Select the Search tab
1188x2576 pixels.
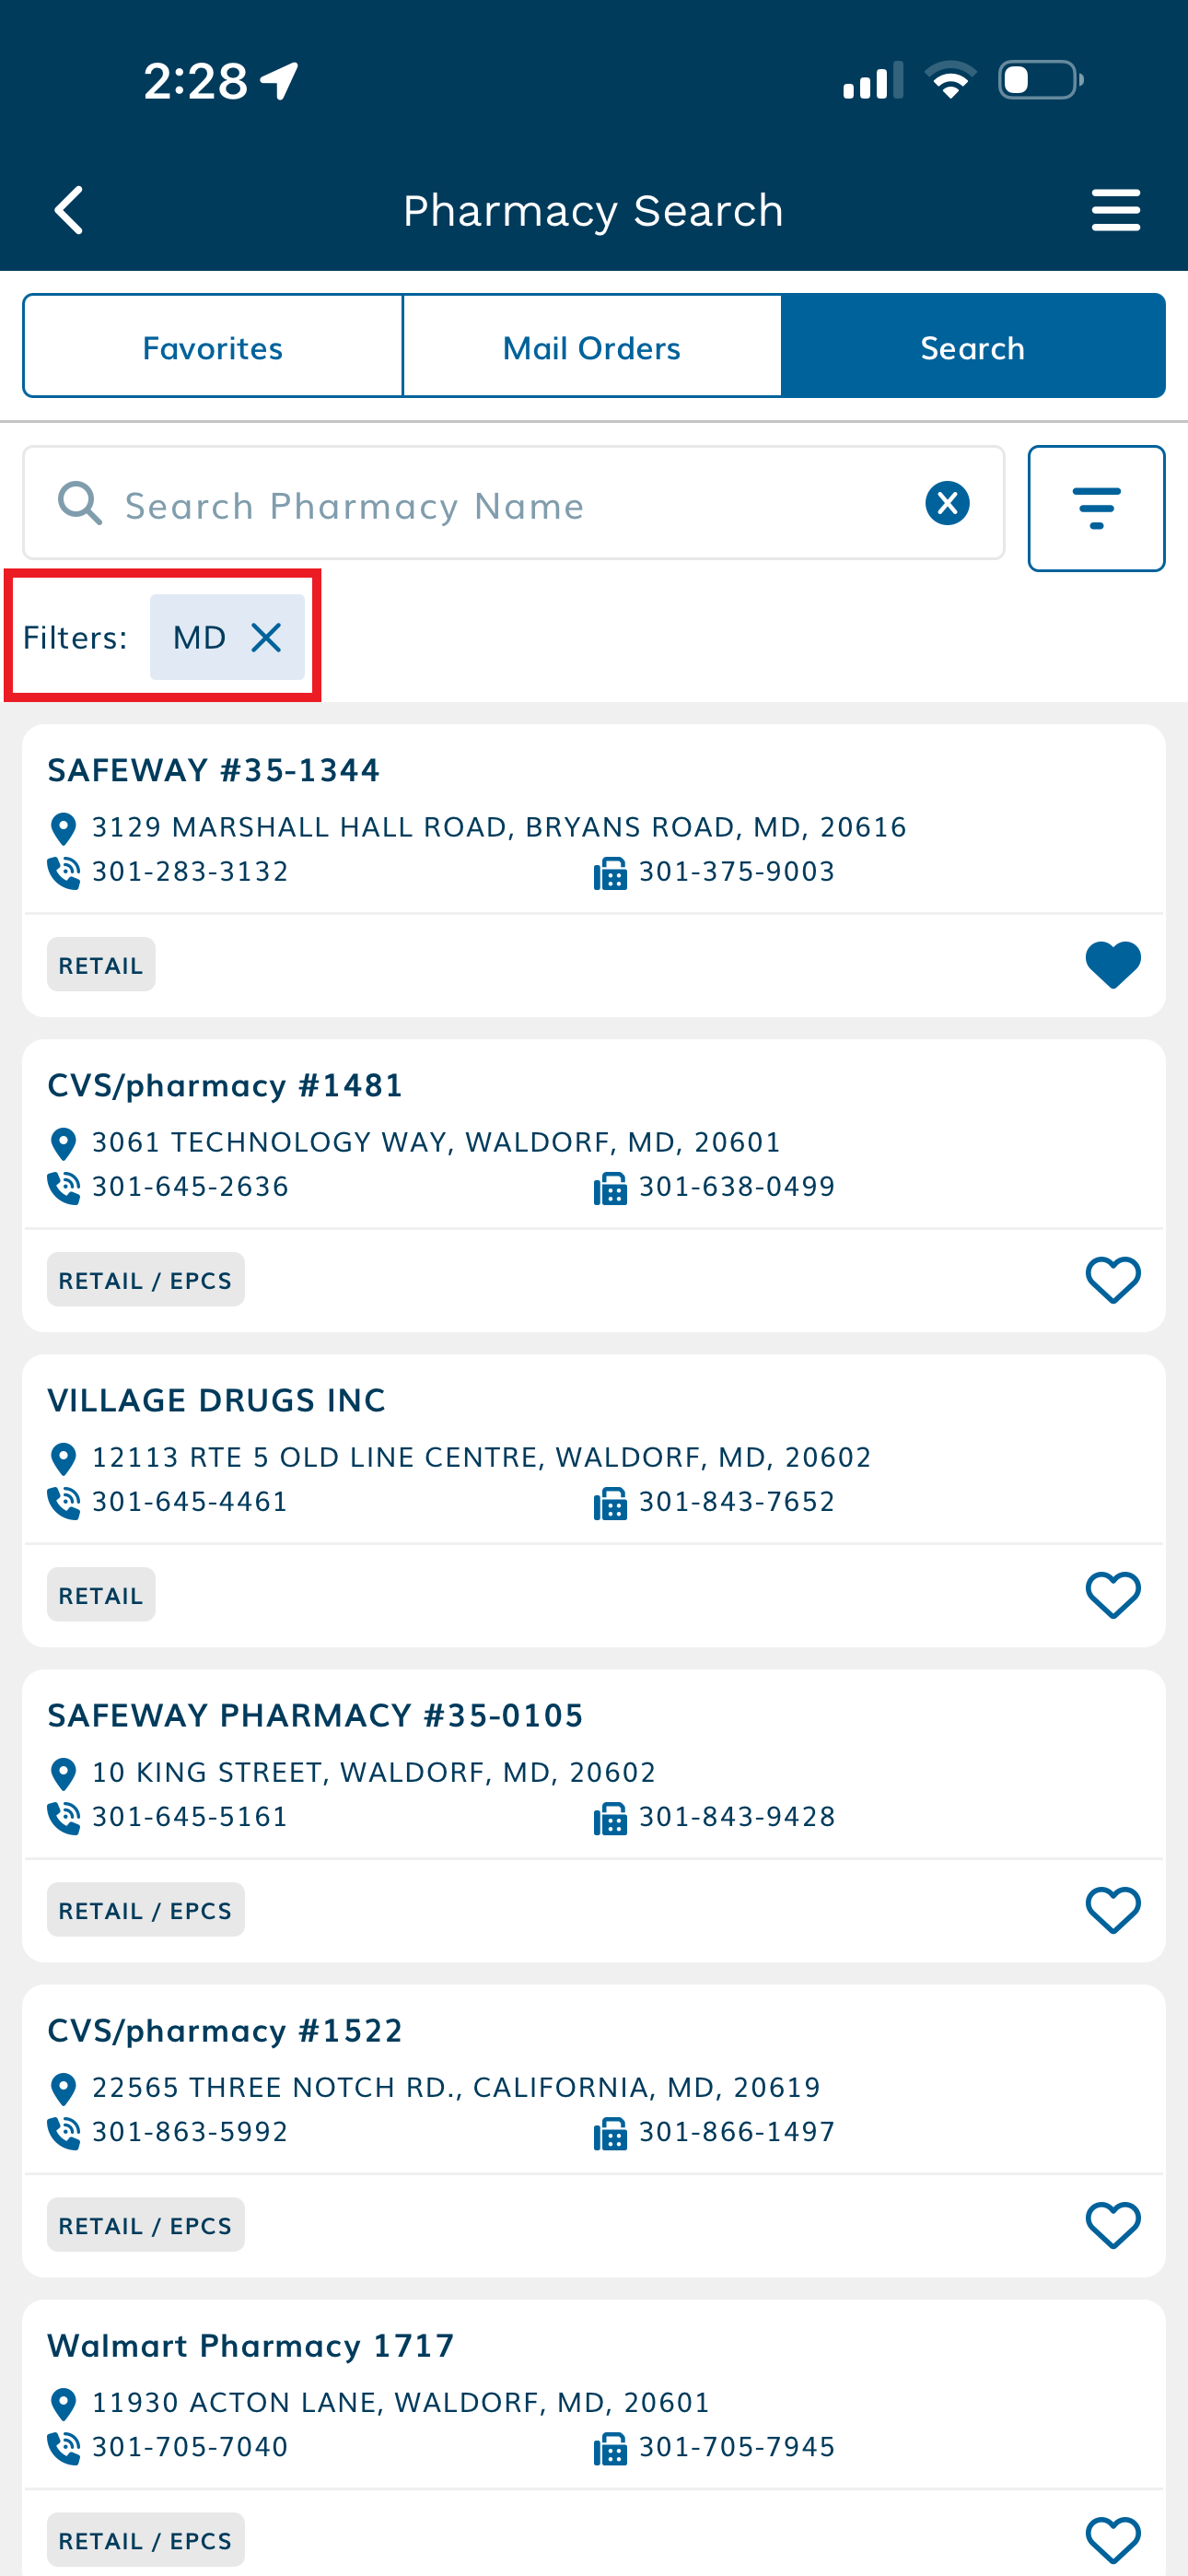pyautogui.click(x=972, y=347)
